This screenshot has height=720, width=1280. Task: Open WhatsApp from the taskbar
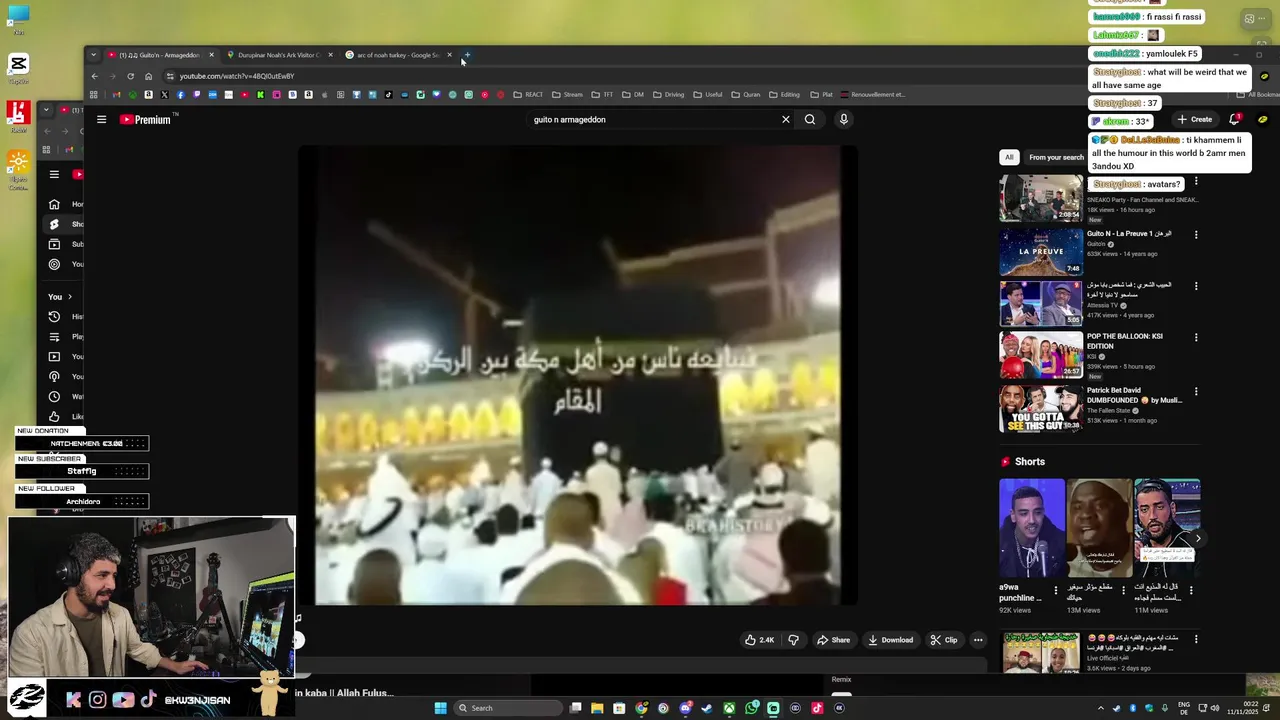point(751,708)
